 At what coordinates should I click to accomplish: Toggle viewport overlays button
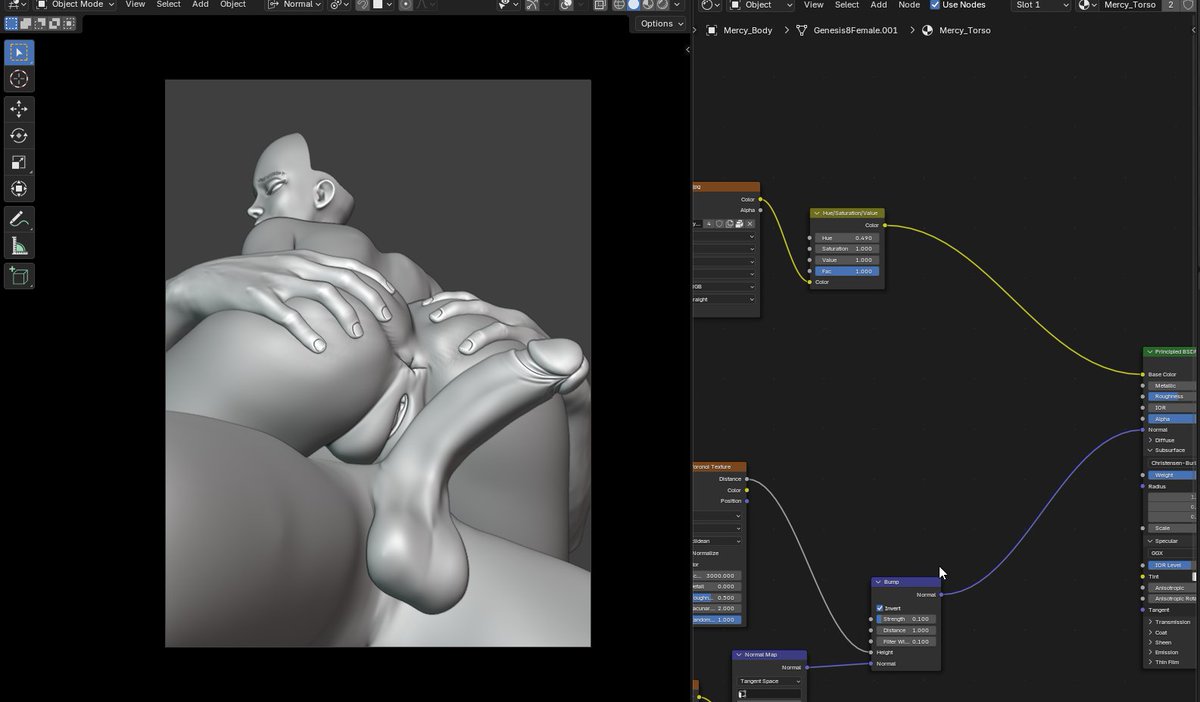pyautogui.click(x=565, y=5)
